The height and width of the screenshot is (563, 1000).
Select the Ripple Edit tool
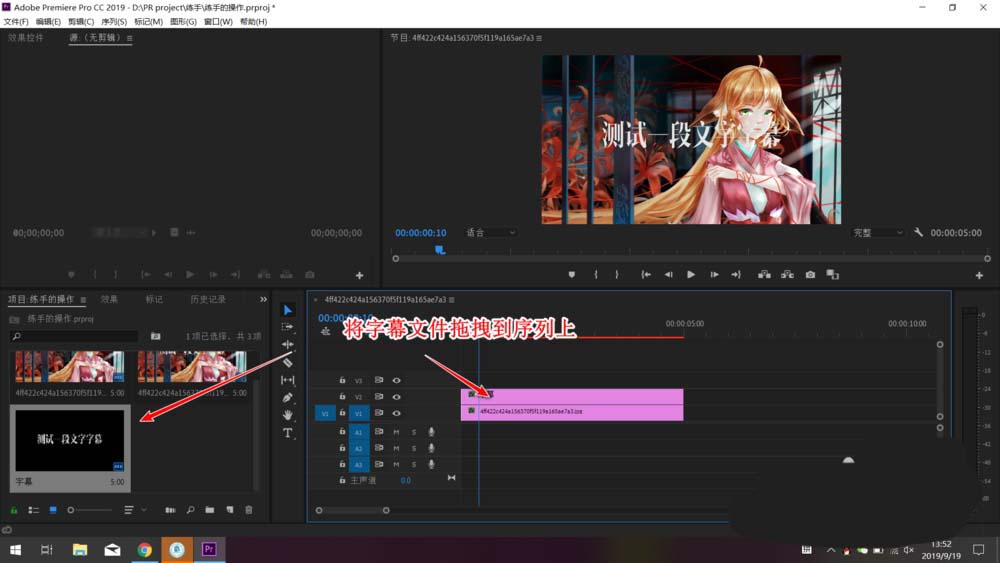click(288, 344)
